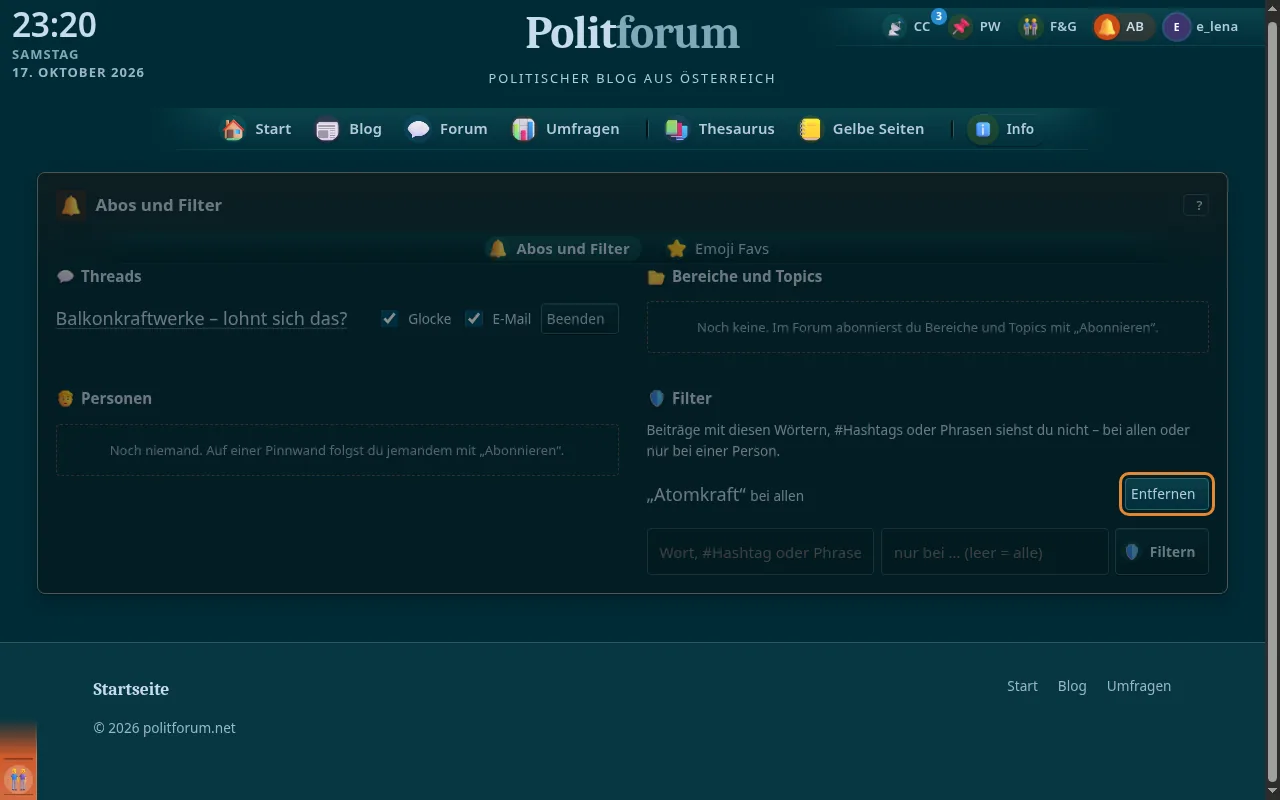Click the „Atomkraft“ filter entry text
The width and height of the screenshot is (1280, 800).
pos(697,495)
